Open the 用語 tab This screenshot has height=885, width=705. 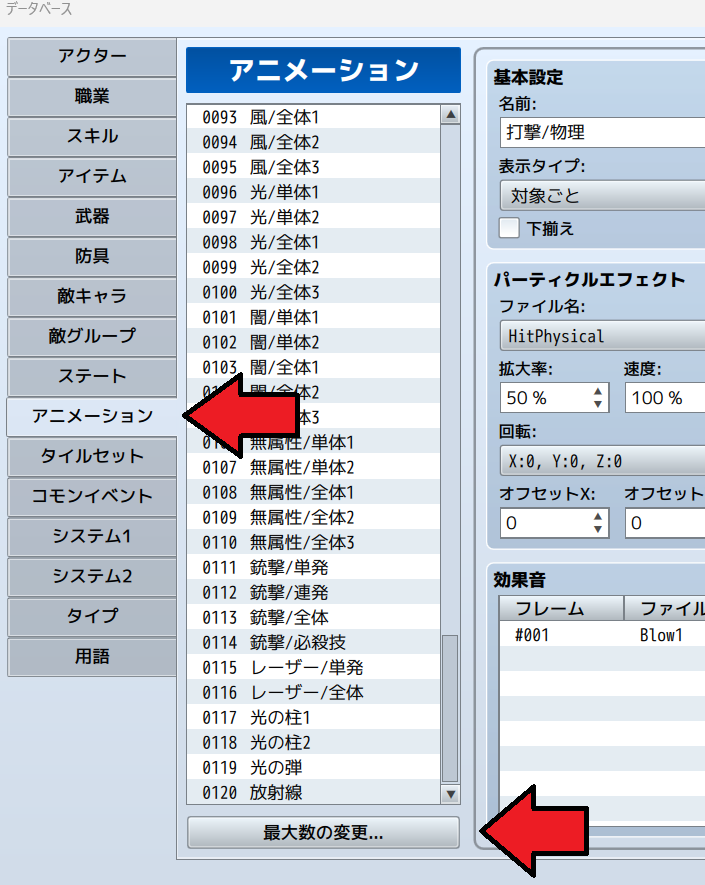[x=92, y=657]
